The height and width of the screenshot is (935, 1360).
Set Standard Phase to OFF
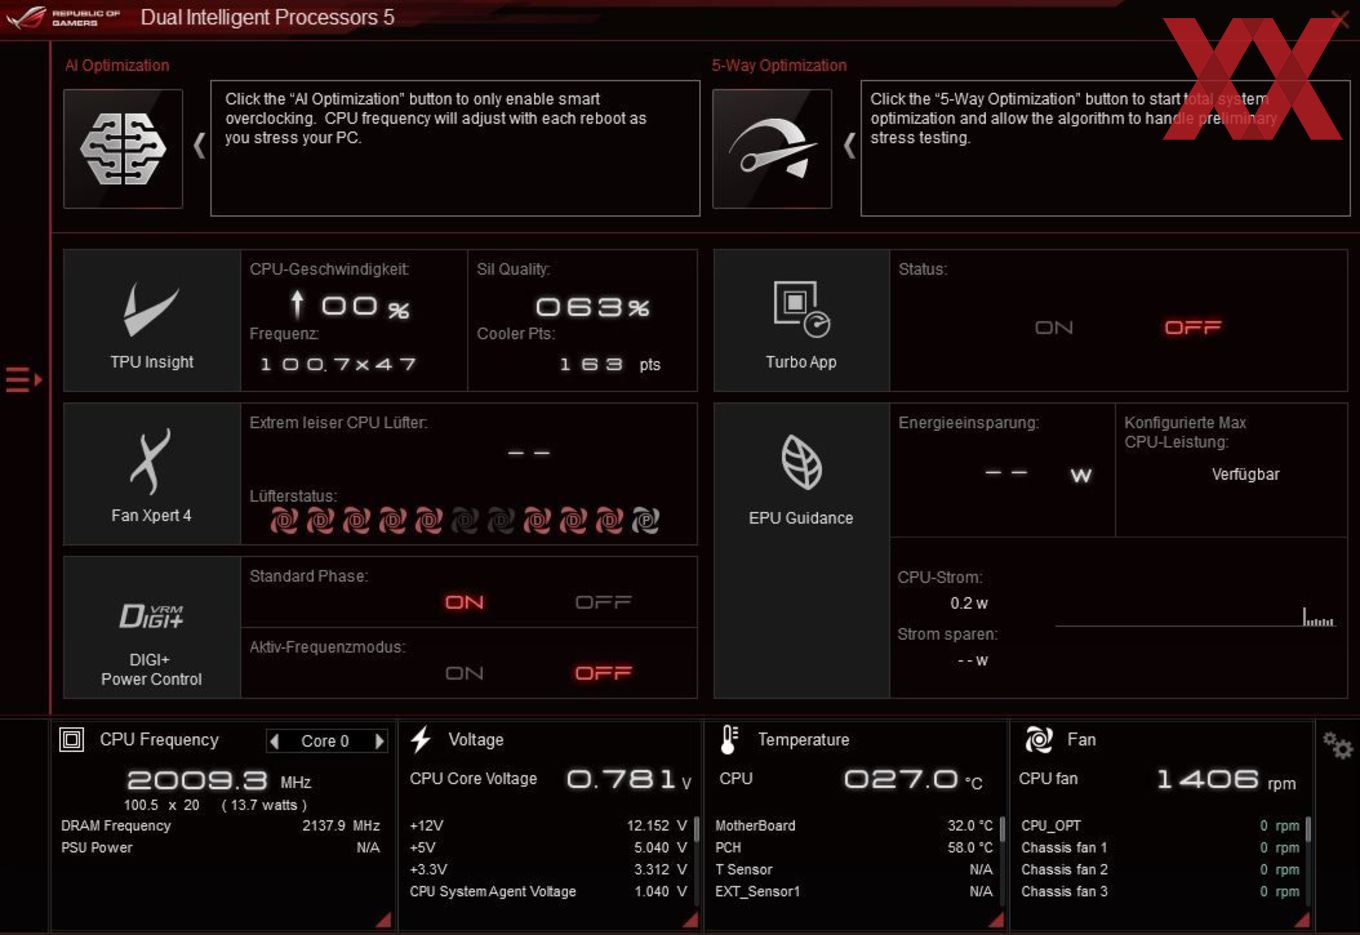tap(603, 602)
